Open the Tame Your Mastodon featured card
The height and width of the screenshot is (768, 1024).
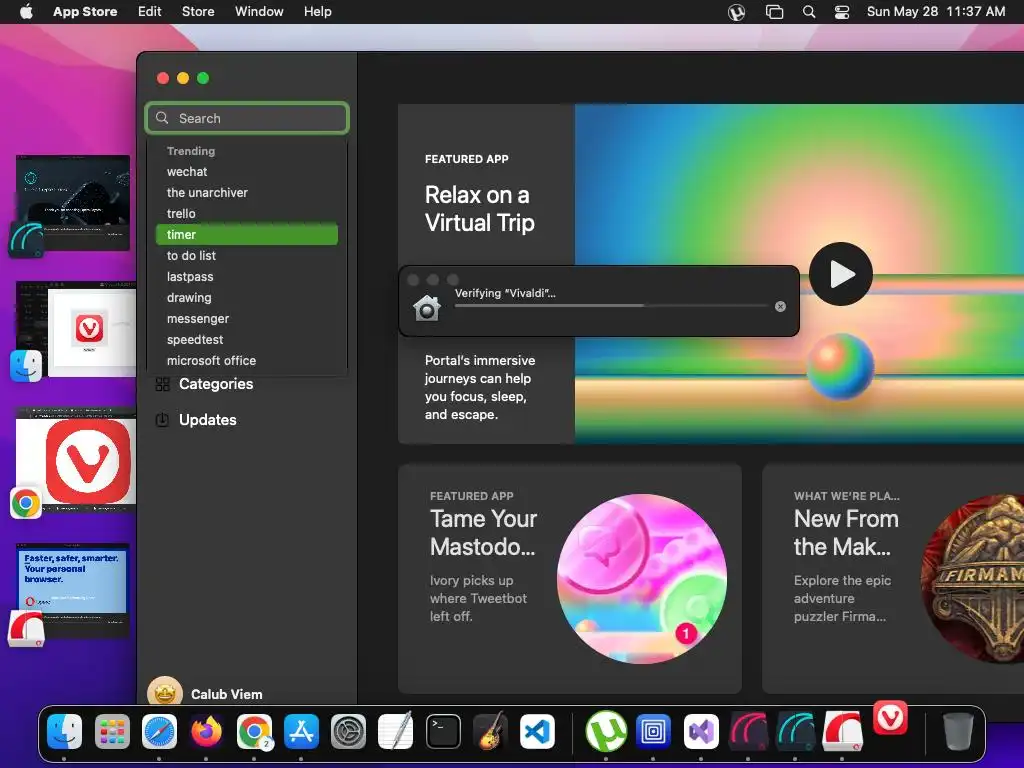click(569, 579)
